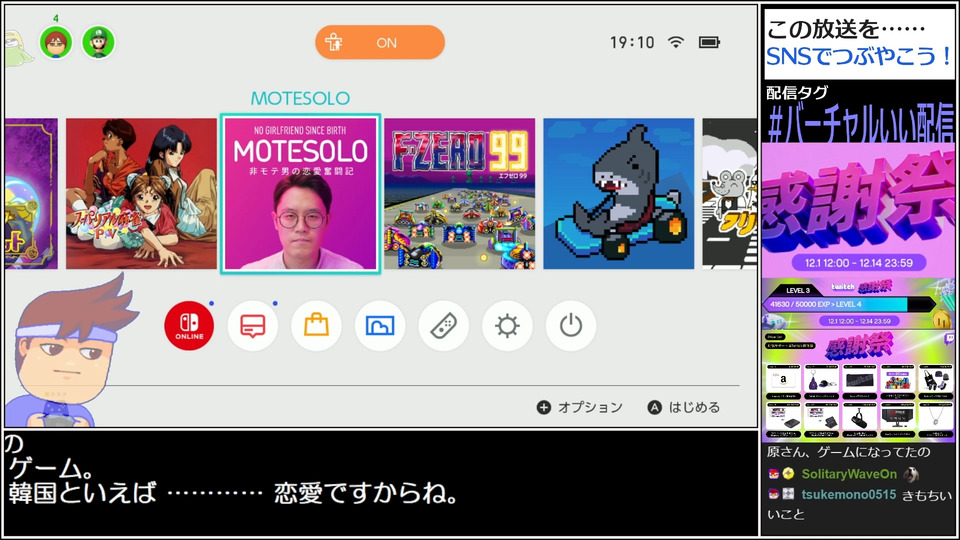Select the Luigi user icon

coord(99,42)
